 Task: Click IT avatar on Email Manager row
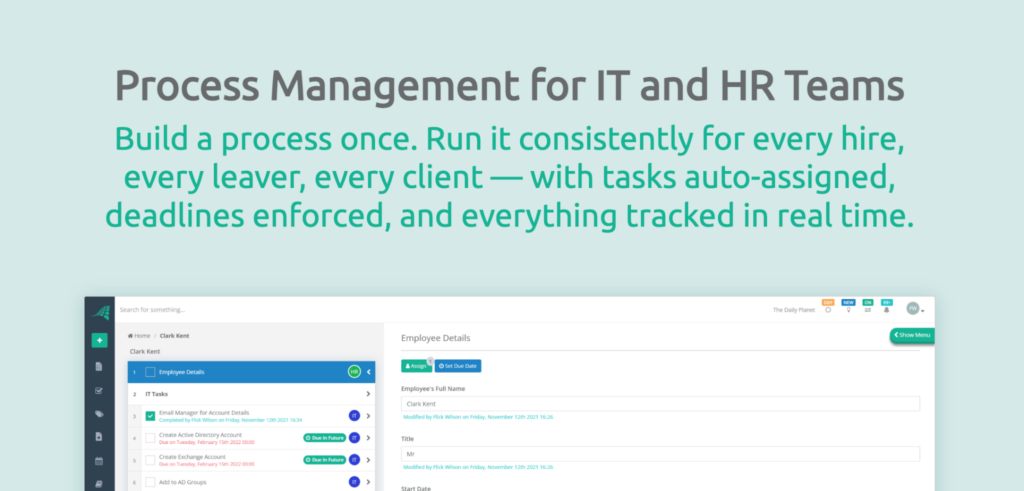(x=355, y=415)
